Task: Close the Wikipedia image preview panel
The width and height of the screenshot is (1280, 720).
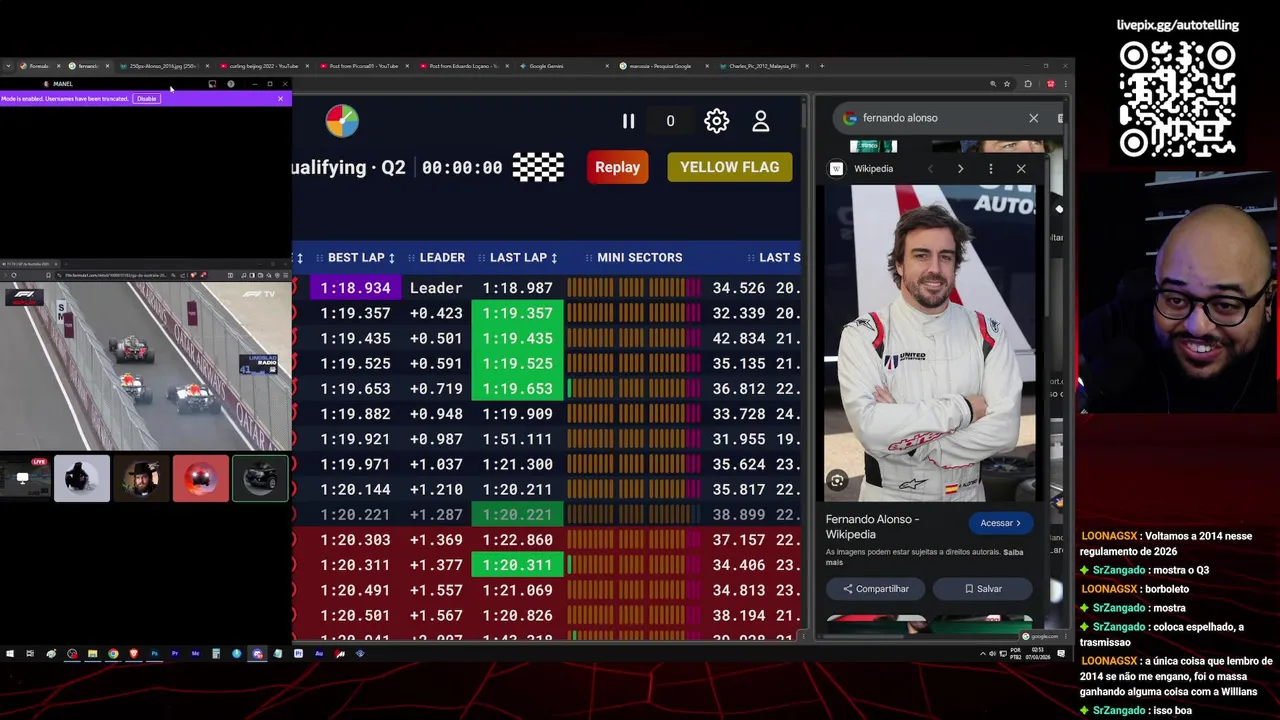Action: 1021,169
